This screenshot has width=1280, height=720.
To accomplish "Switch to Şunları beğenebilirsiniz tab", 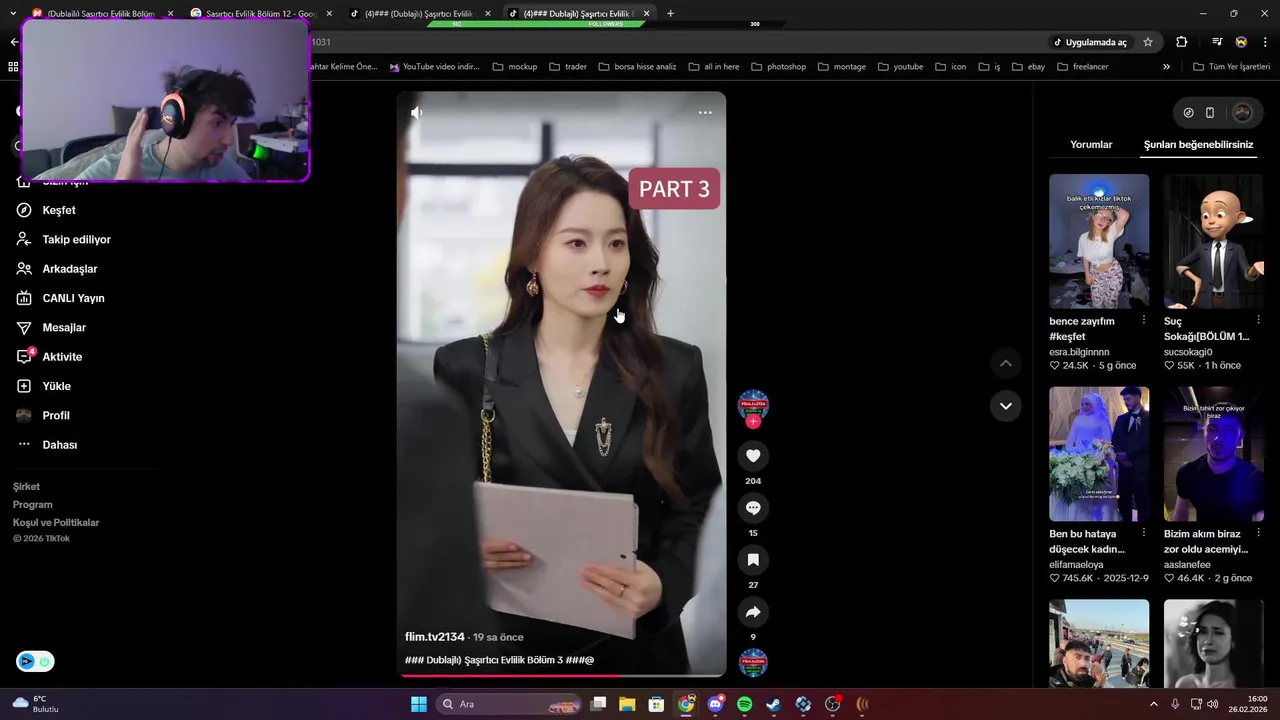I will [1198, 145].
